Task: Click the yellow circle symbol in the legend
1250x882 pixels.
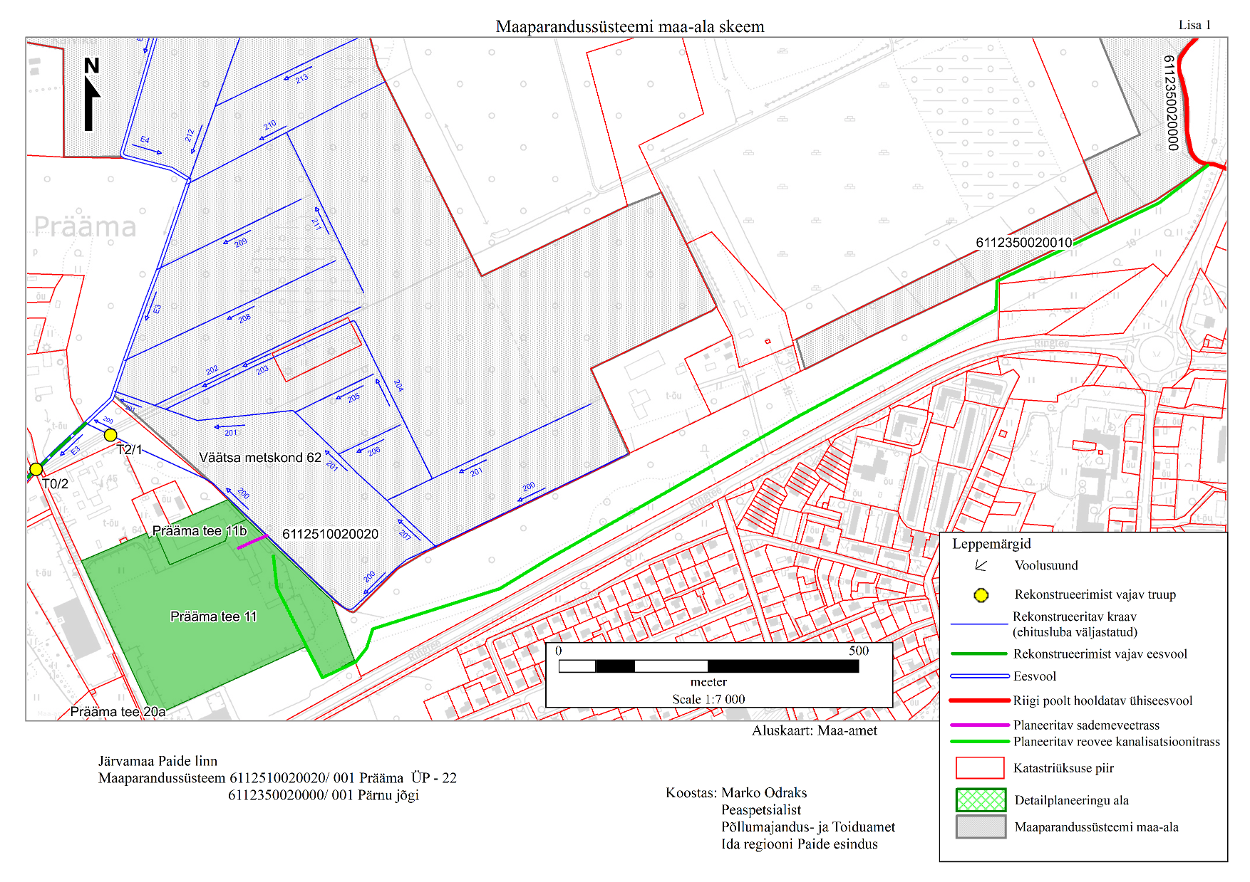Action: [981, 594]
